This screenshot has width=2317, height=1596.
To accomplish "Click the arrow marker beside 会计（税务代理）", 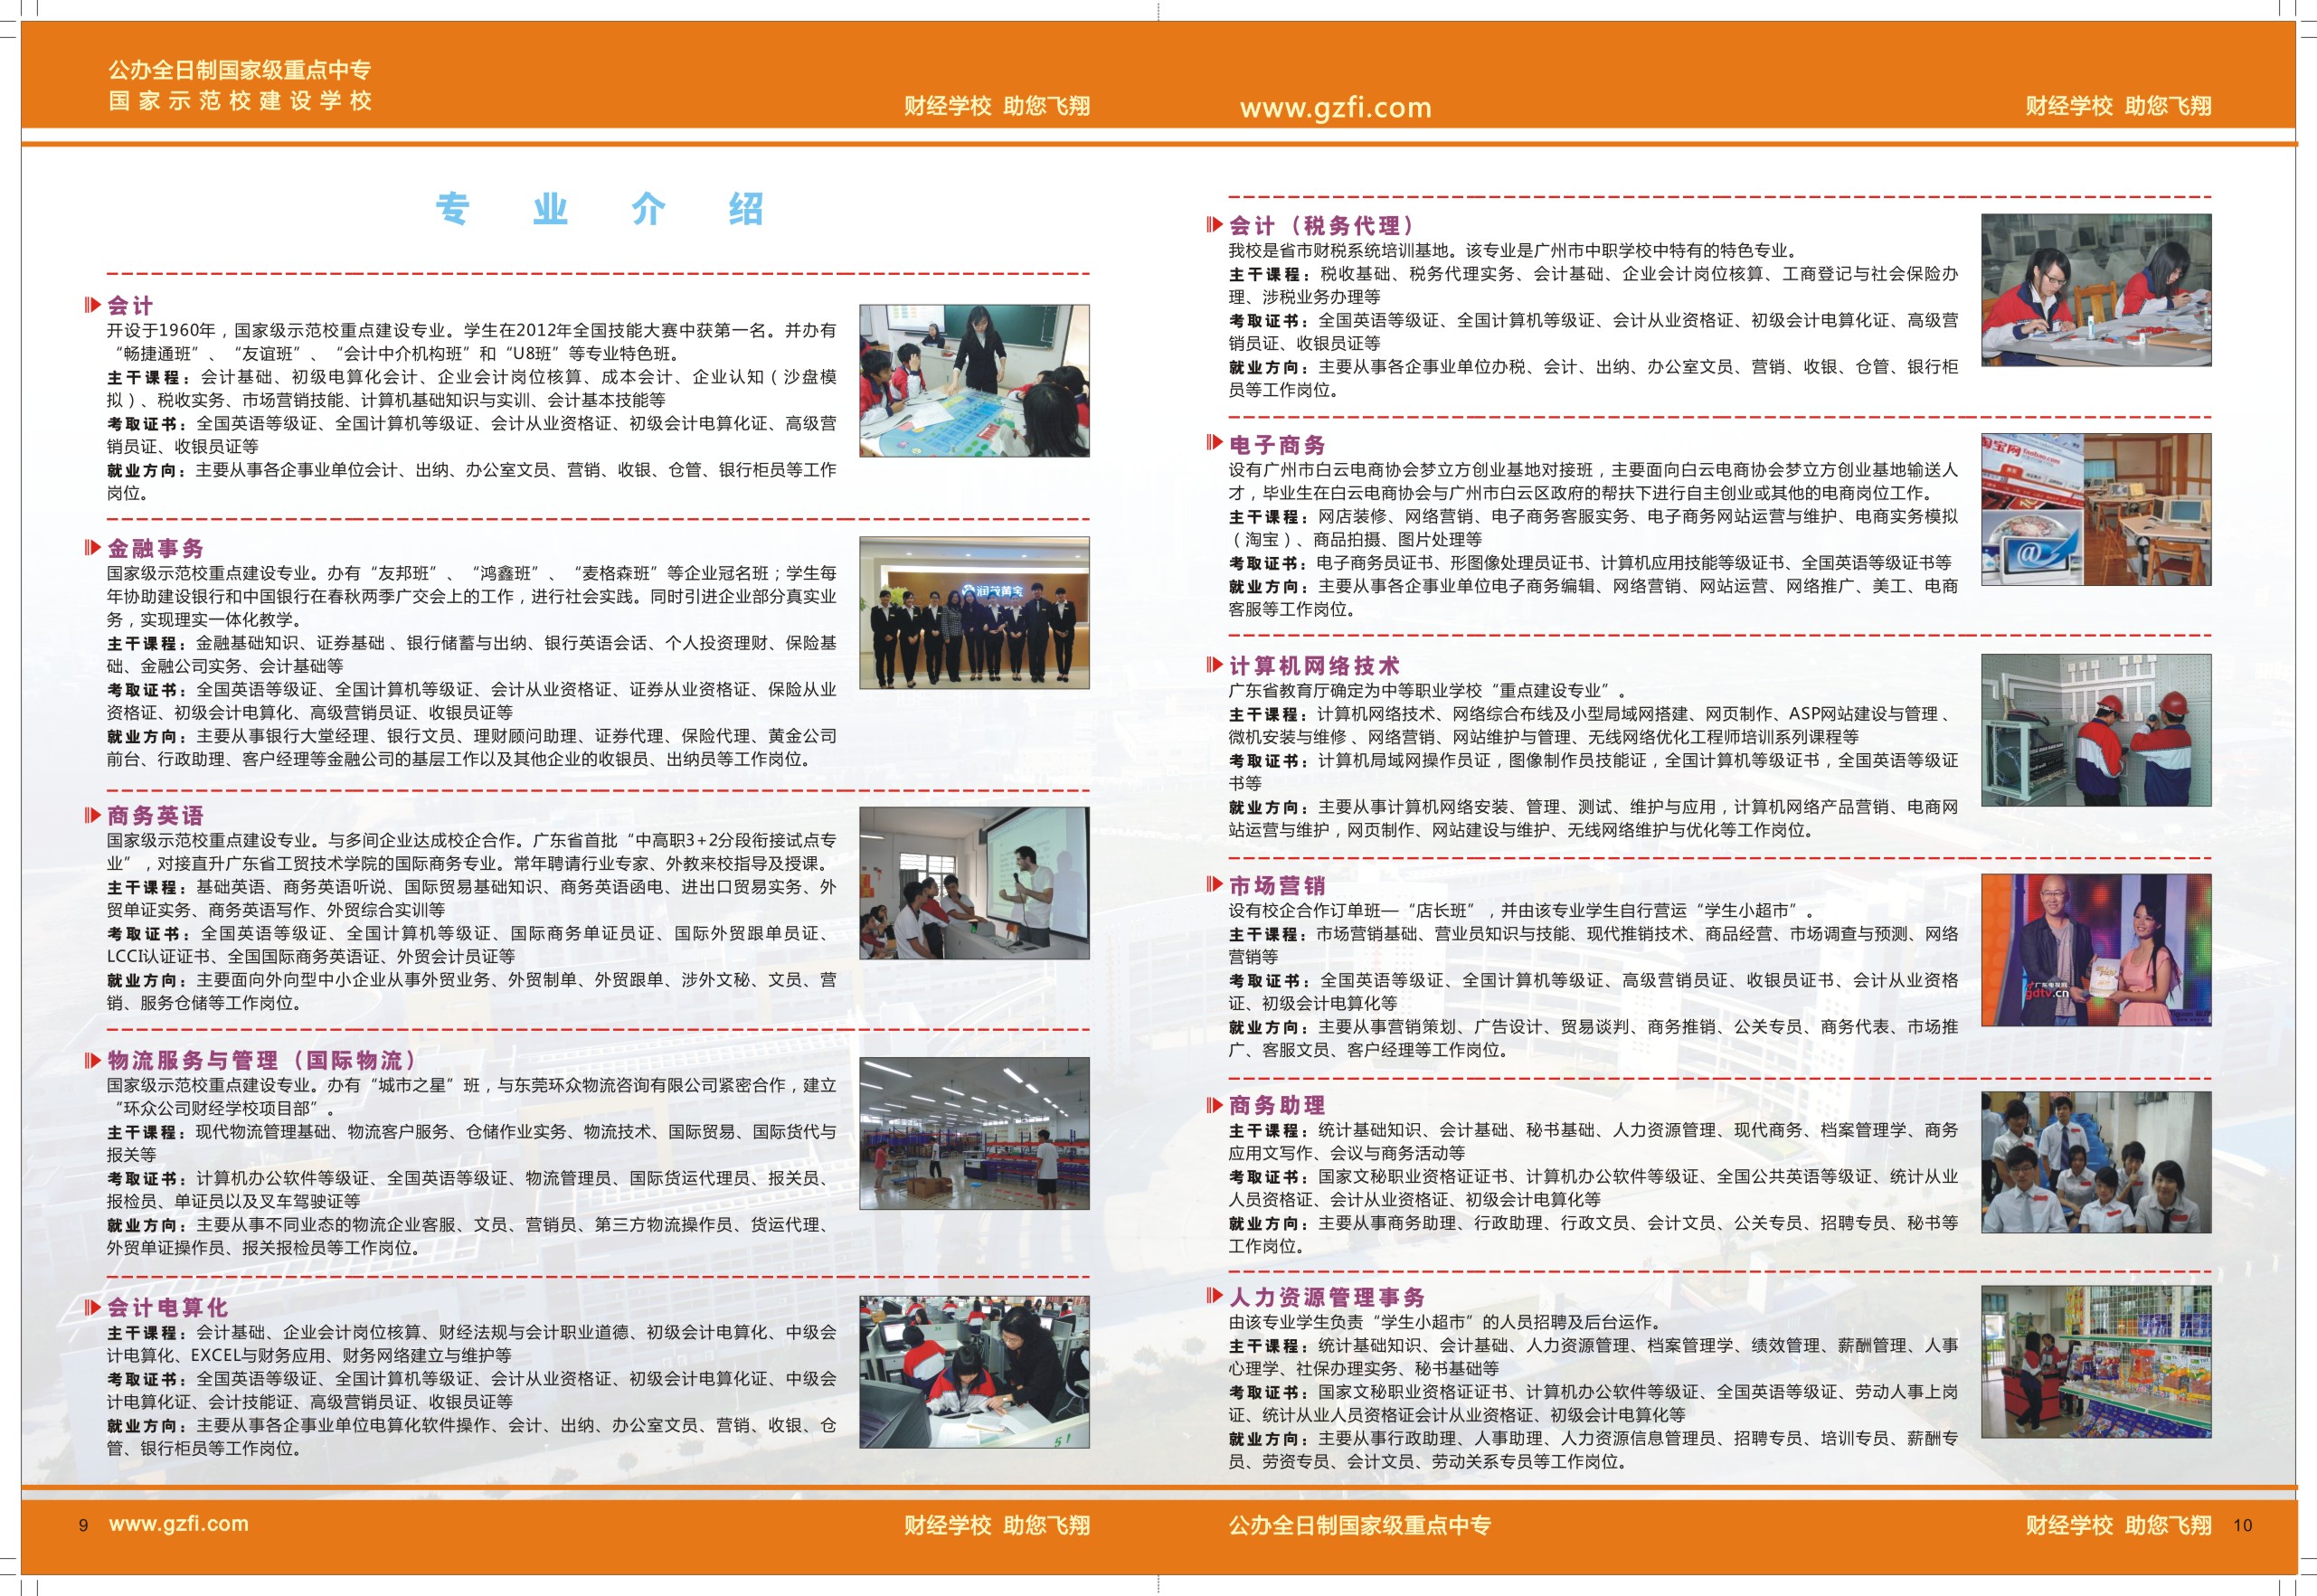I will point(1215,224).
